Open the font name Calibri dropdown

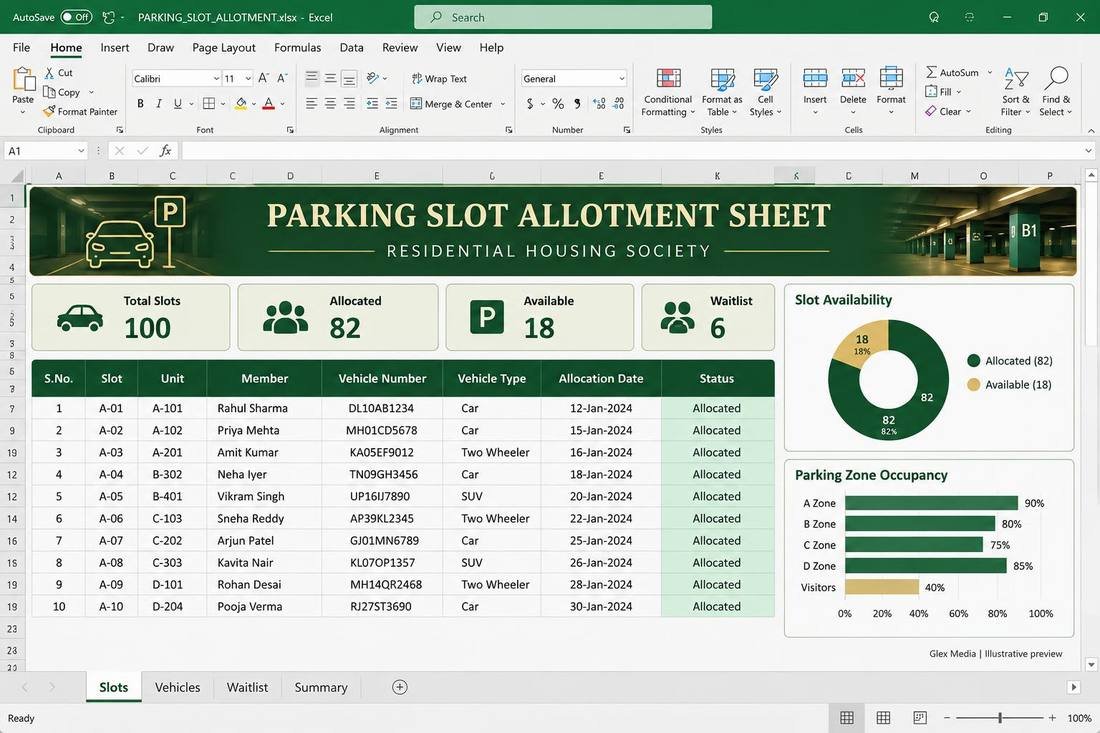216,79
